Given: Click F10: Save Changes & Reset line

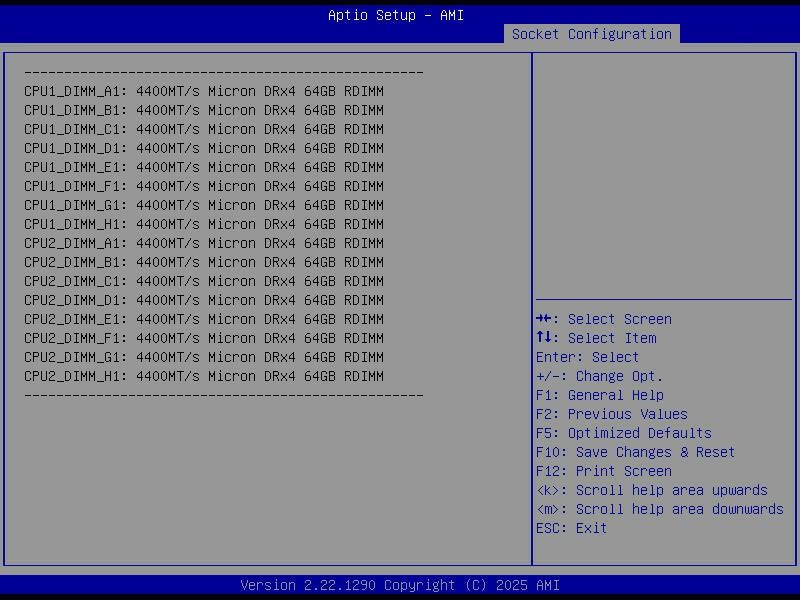Looking at the screenshot, I should [635, 453].
